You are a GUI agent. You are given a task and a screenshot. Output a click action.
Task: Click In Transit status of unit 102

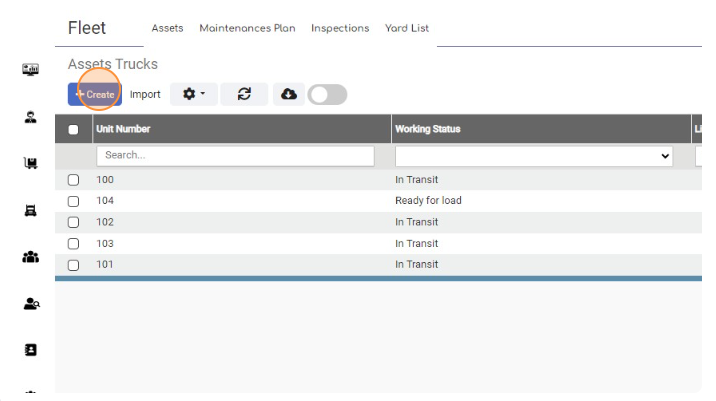pos(416,222)
